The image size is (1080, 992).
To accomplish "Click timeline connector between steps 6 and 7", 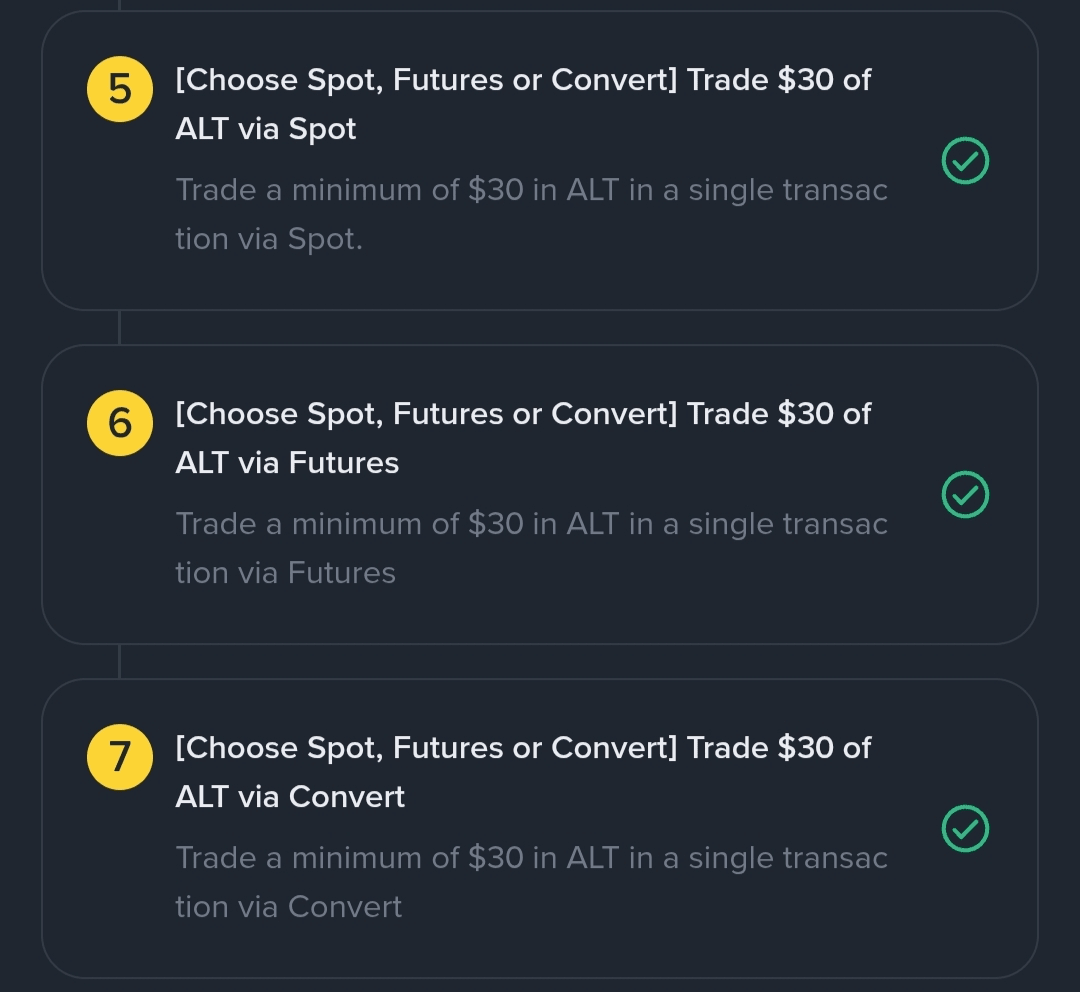I will pos(119,662).
